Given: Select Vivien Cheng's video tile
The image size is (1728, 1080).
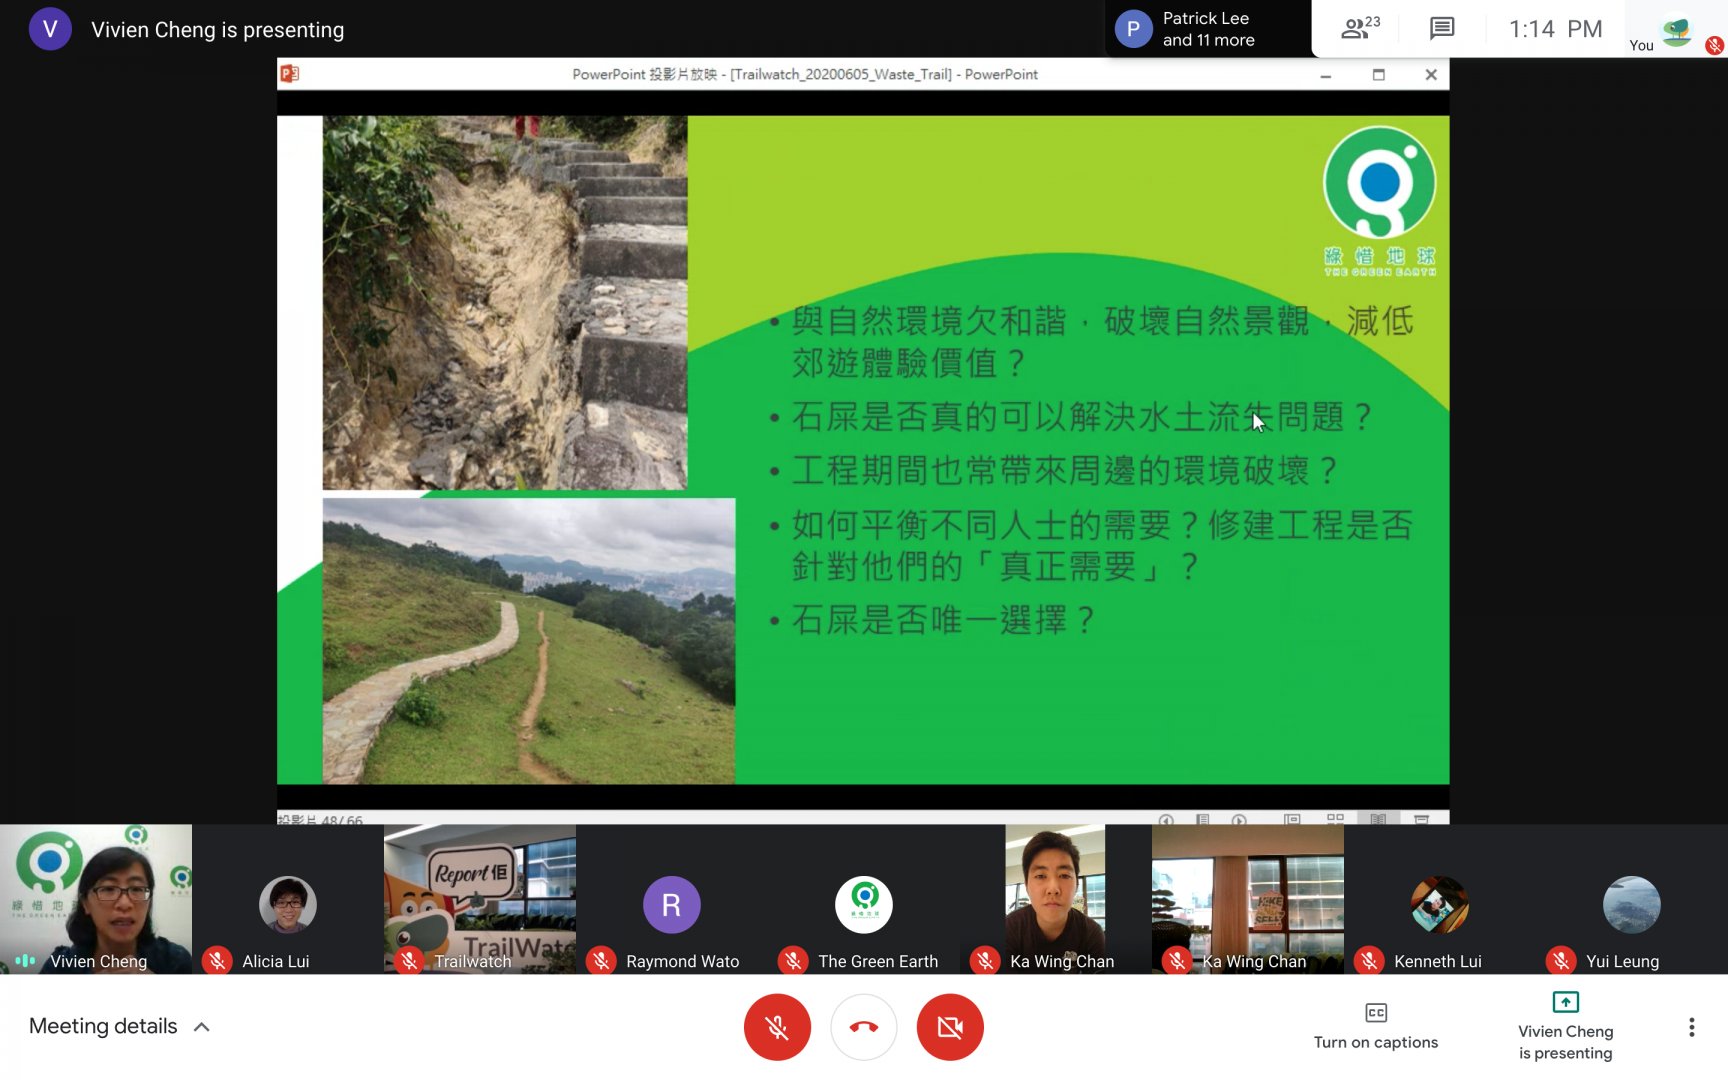Looking at the screenshot, I should coord(96,898).
